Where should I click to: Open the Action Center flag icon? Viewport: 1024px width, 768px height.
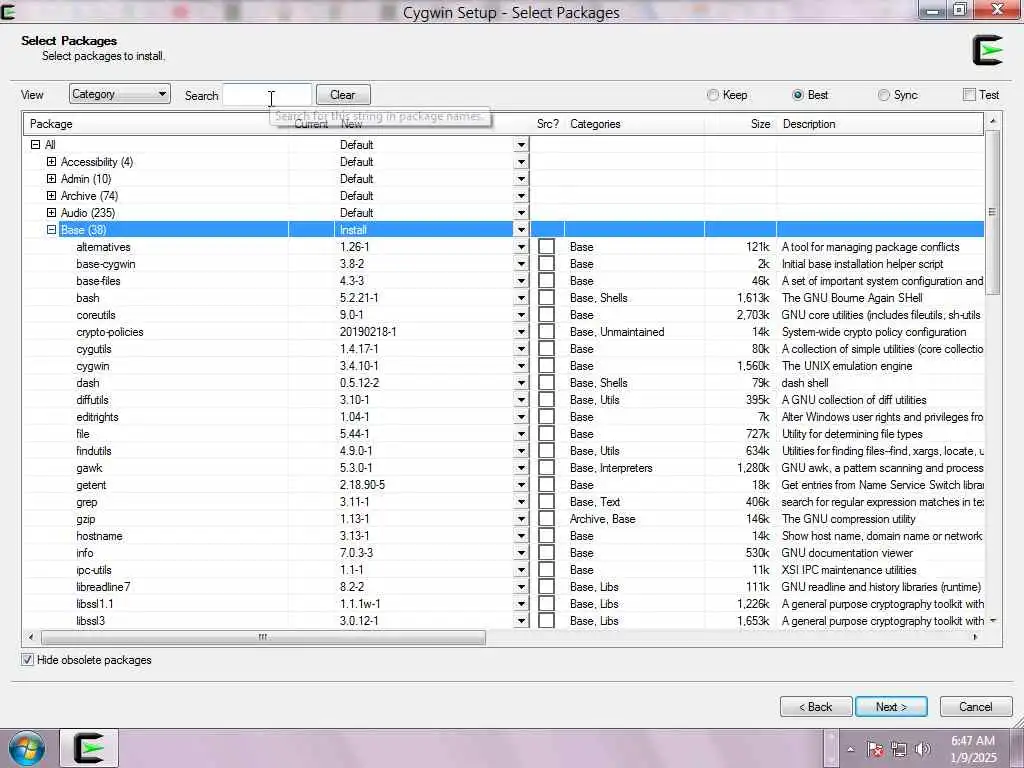[874, 750]
